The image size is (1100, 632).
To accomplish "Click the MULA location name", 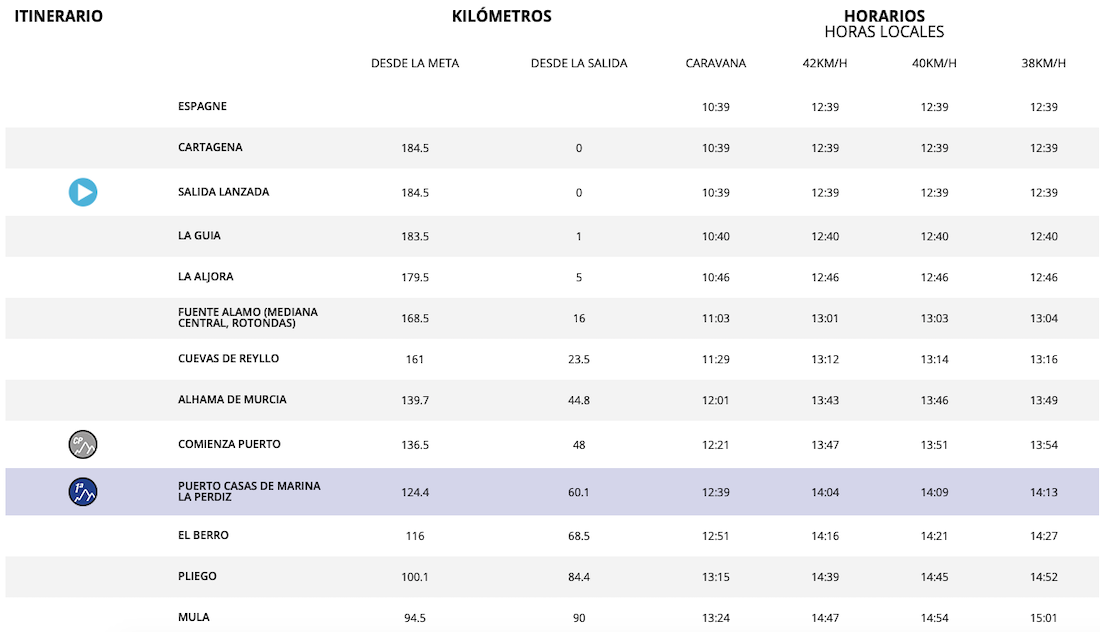I will click(x=194, y=618).
